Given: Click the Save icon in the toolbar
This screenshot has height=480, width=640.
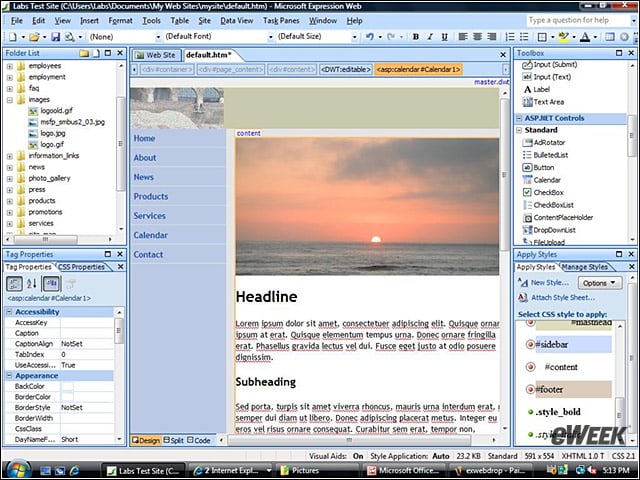Looking at the screenshot, I should [x=55, y=37].
